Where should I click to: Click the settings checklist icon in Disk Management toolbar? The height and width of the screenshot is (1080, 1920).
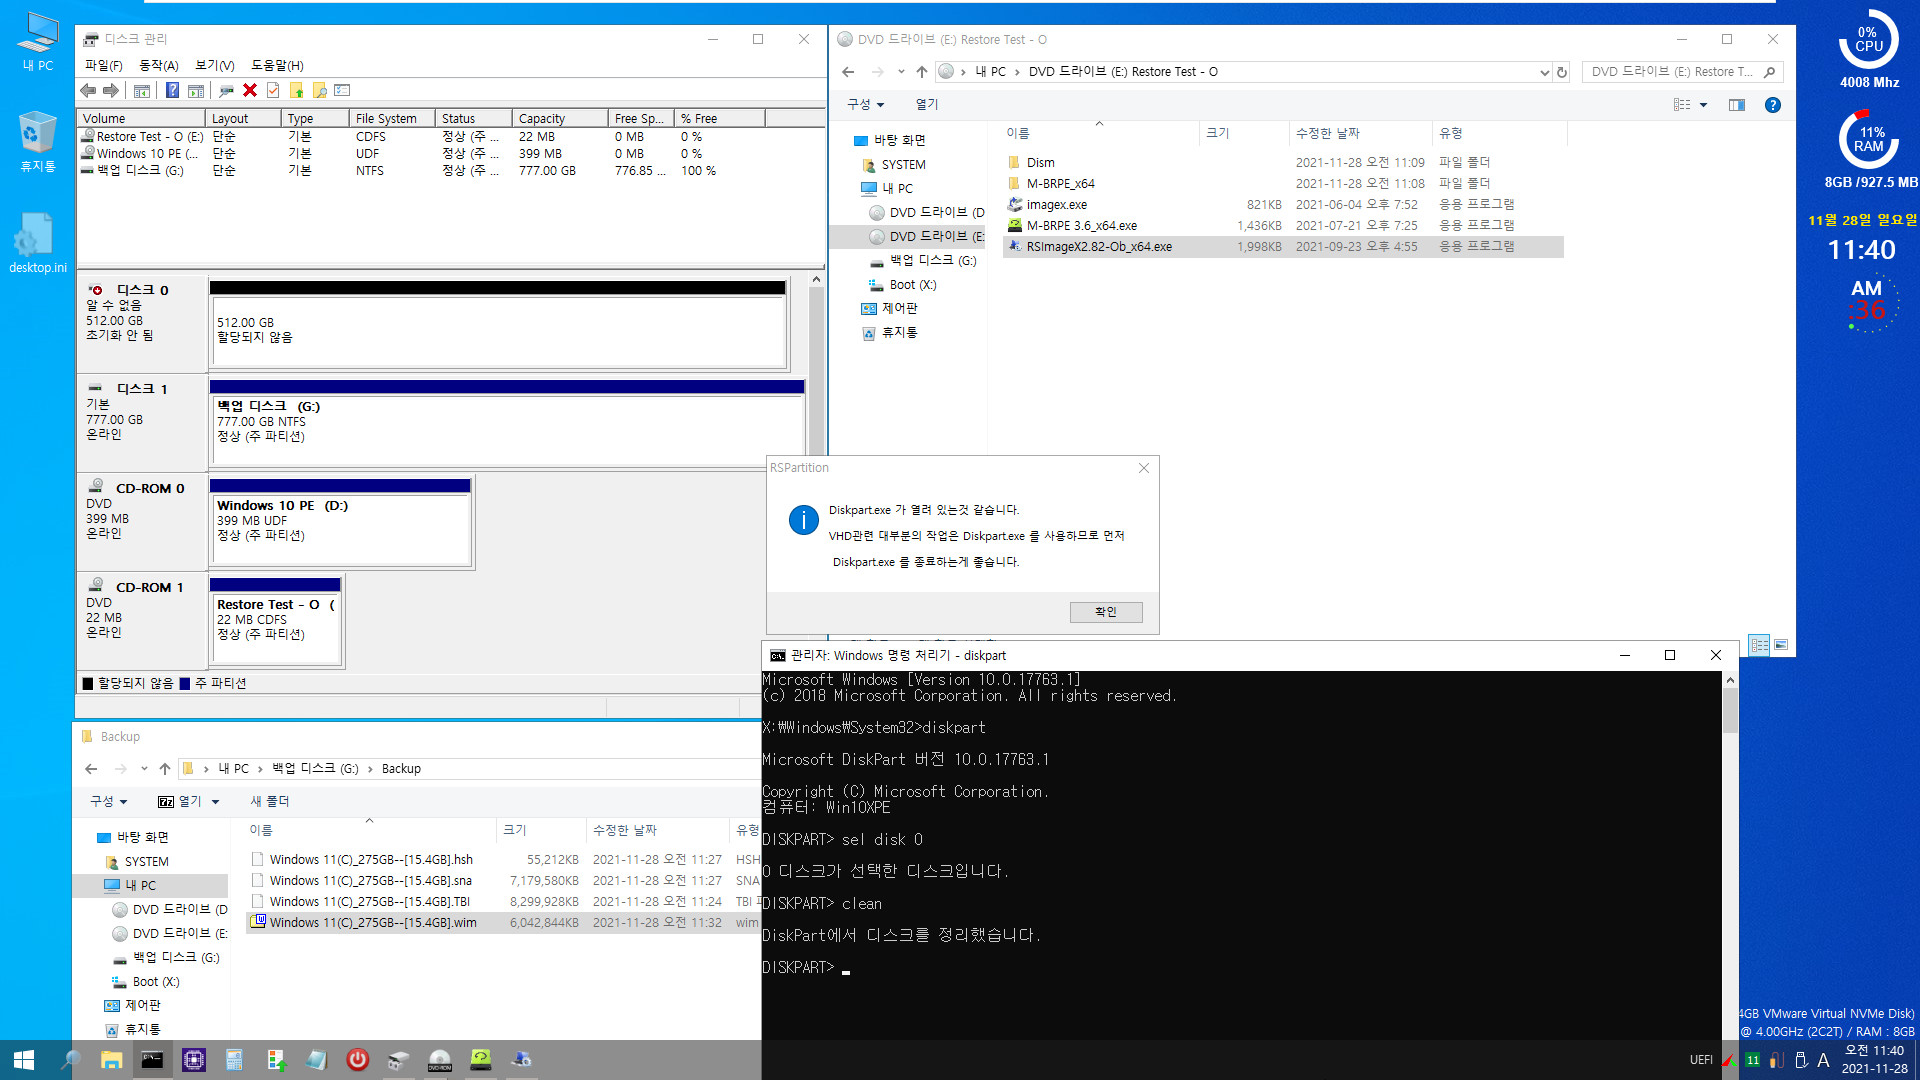(x=342, y=91)
